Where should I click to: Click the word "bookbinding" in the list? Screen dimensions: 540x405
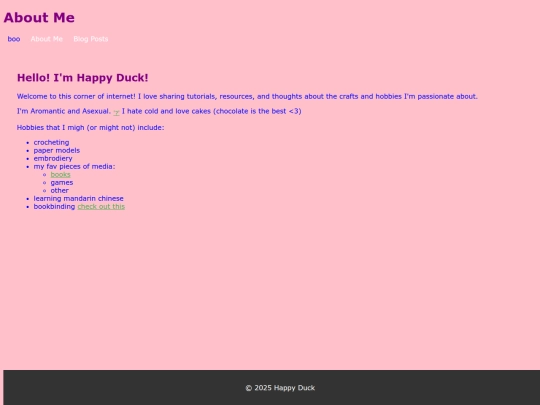click(x=54, y=207)
